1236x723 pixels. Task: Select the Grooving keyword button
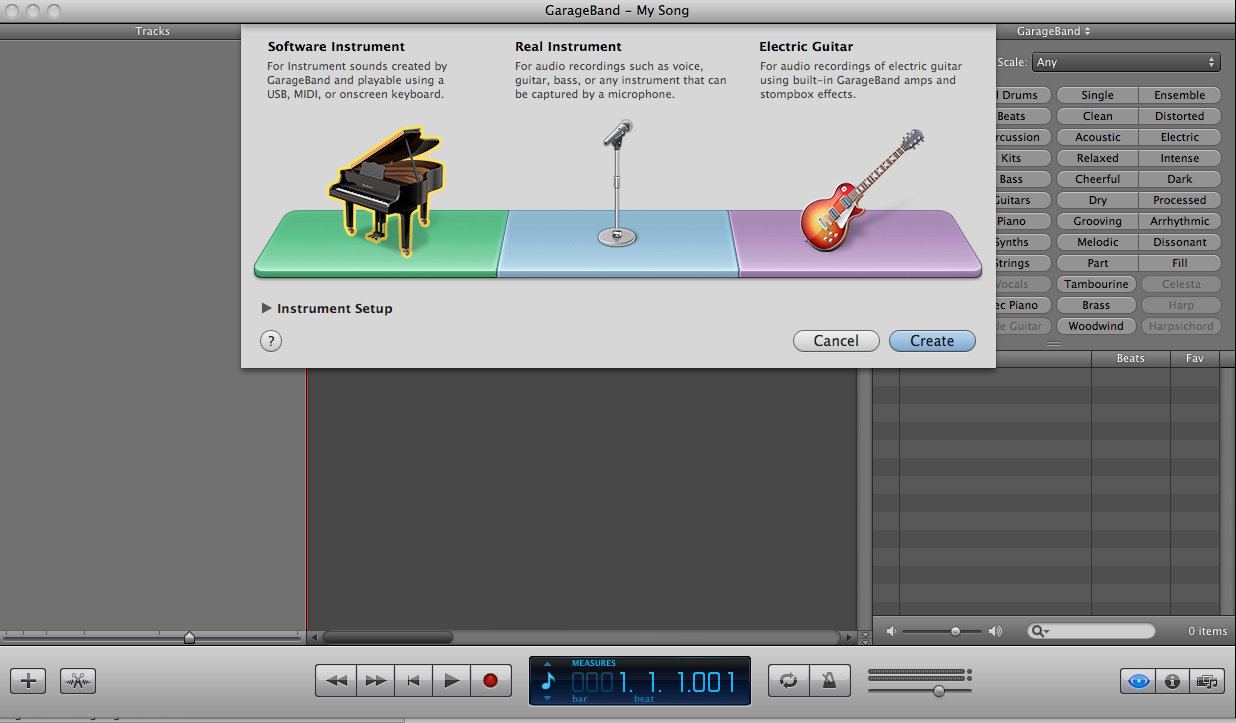point(1097,221)
